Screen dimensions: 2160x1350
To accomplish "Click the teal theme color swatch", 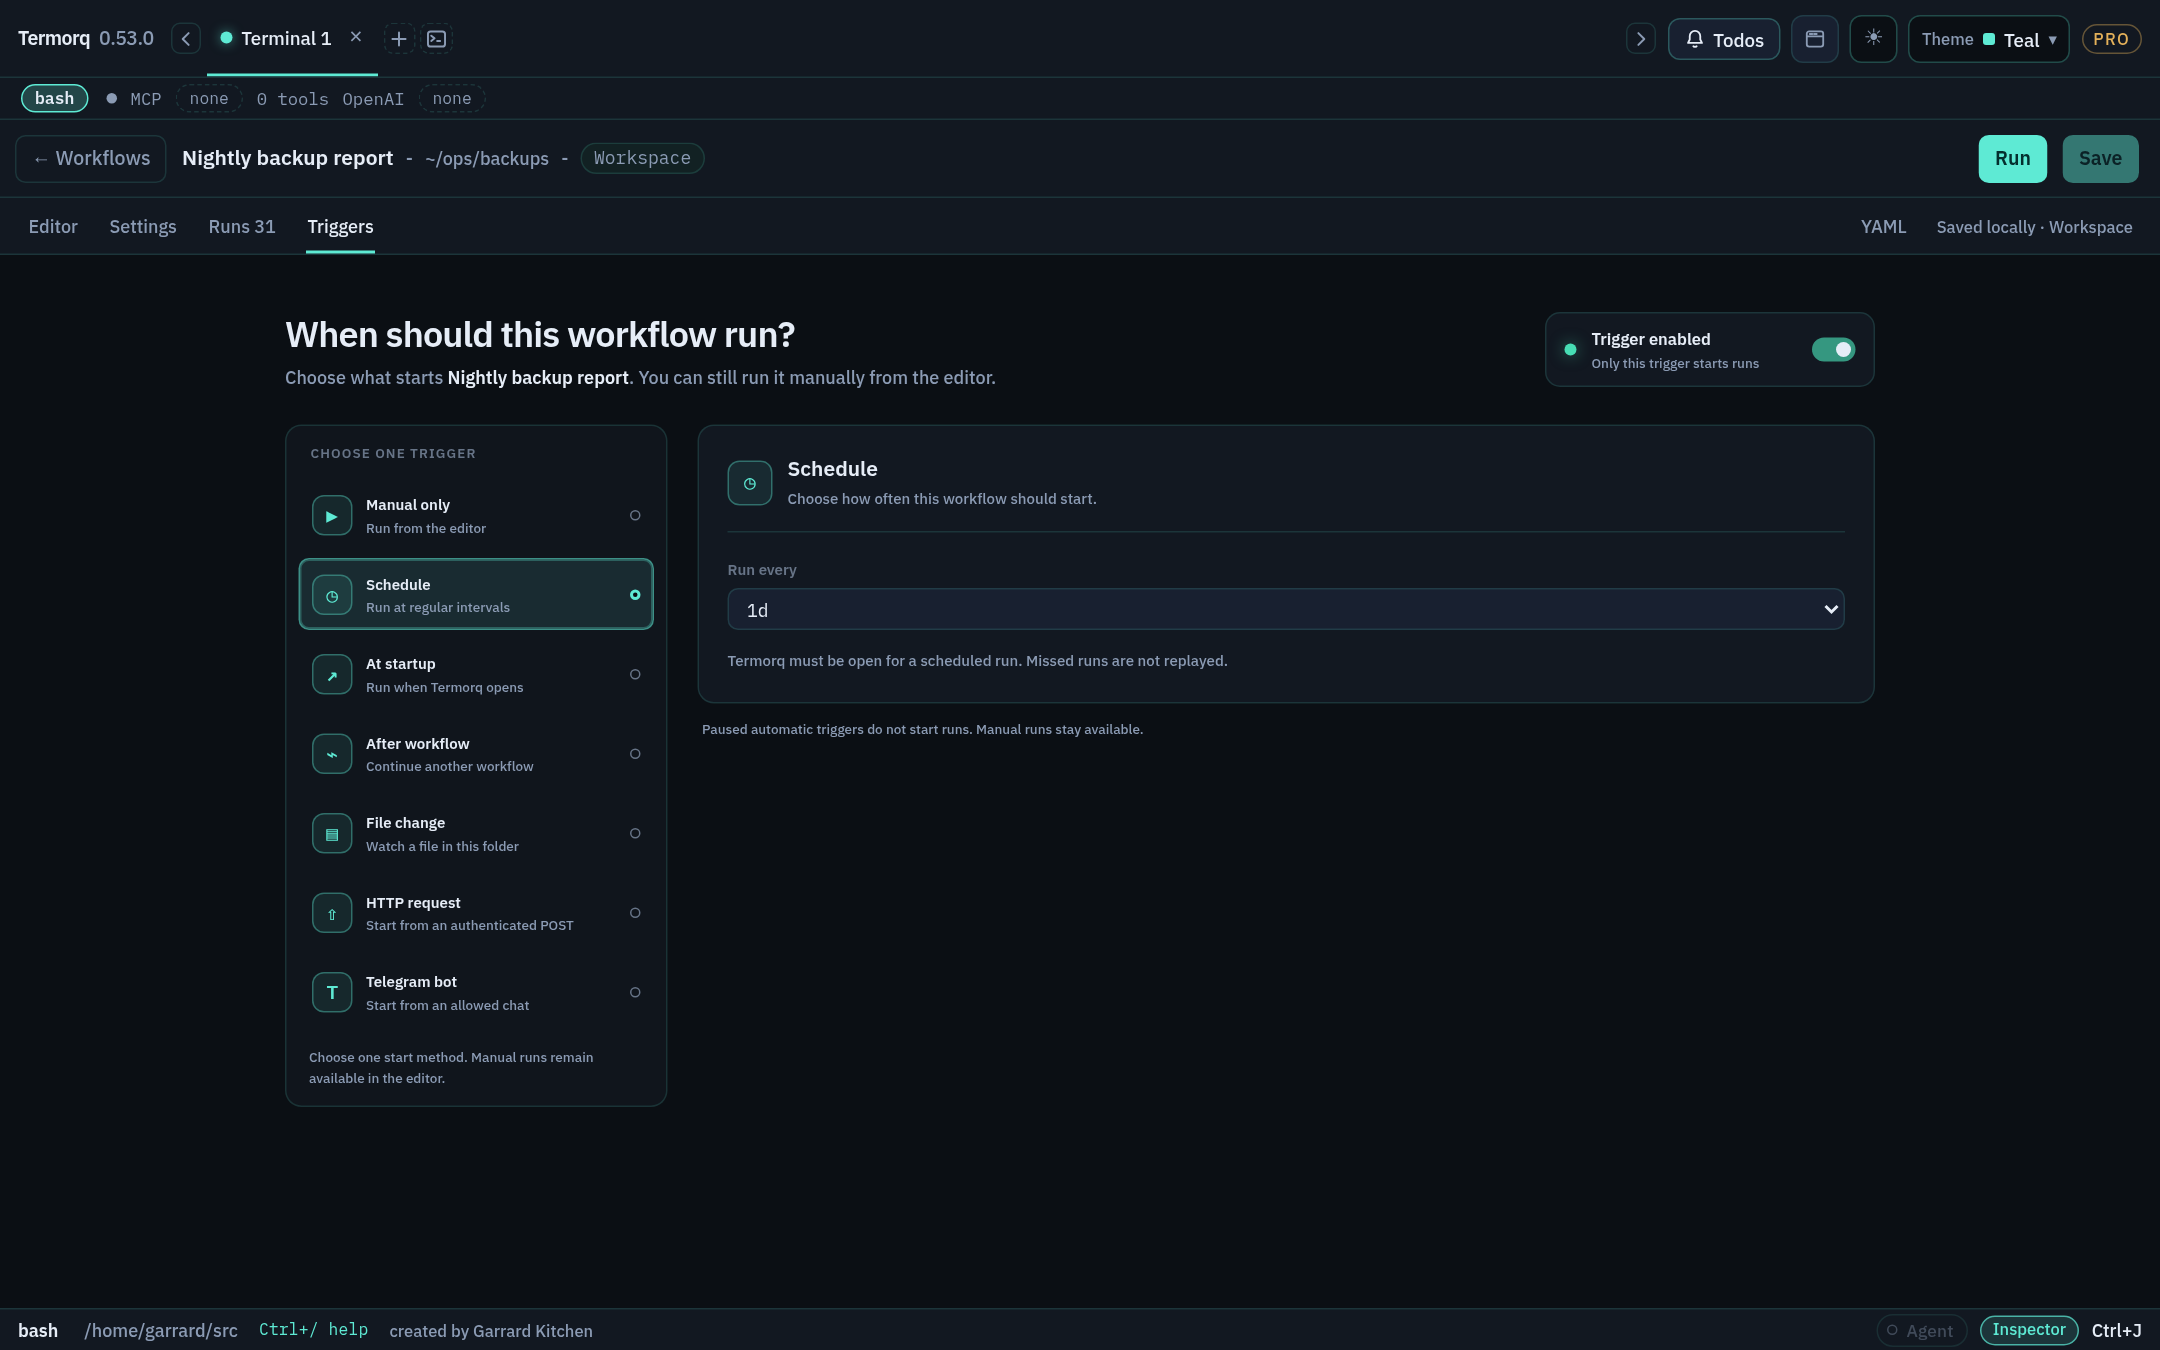I will [x=1989, y=39].
